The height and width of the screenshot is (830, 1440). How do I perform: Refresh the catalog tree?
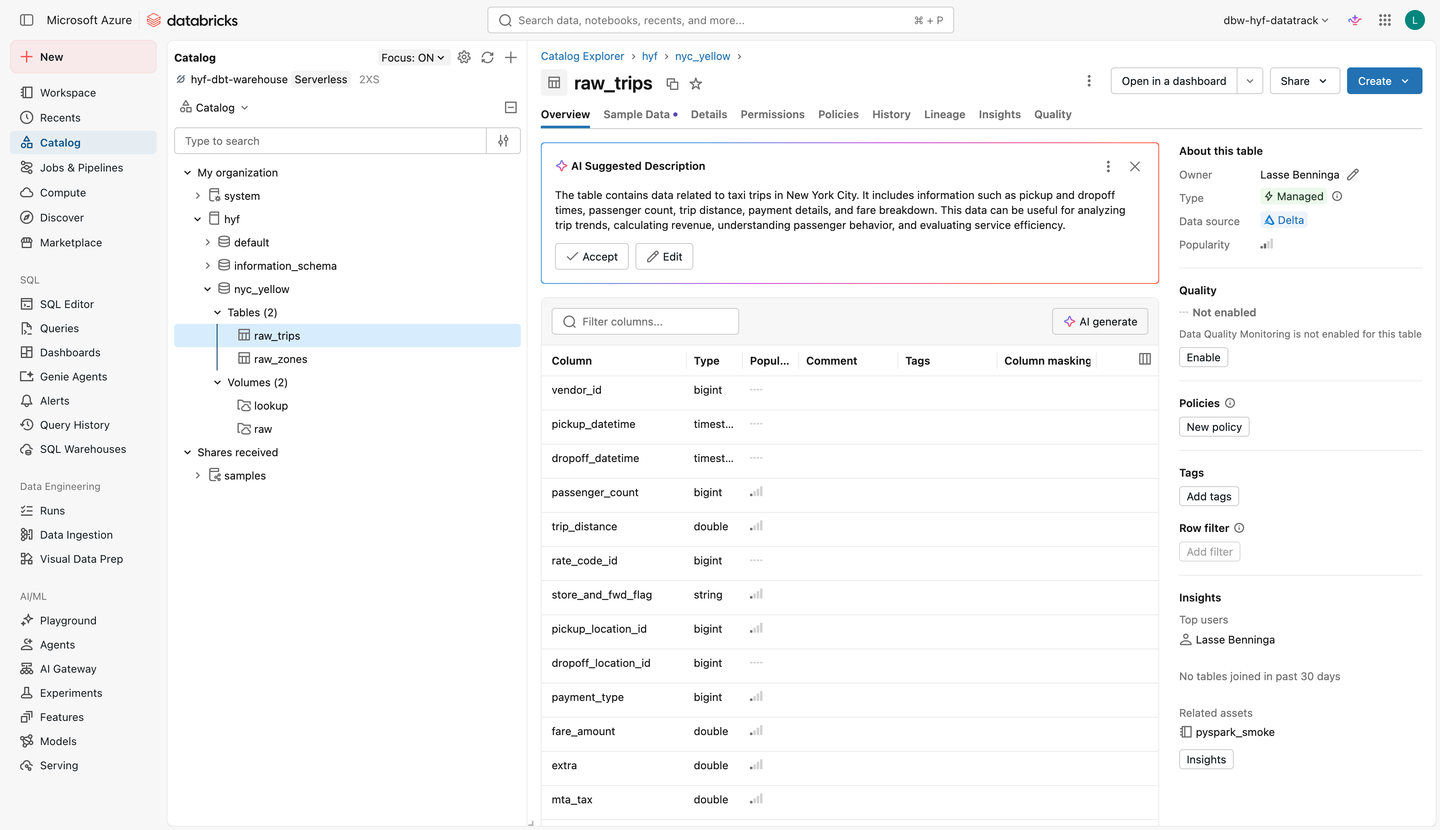[487, 58]
